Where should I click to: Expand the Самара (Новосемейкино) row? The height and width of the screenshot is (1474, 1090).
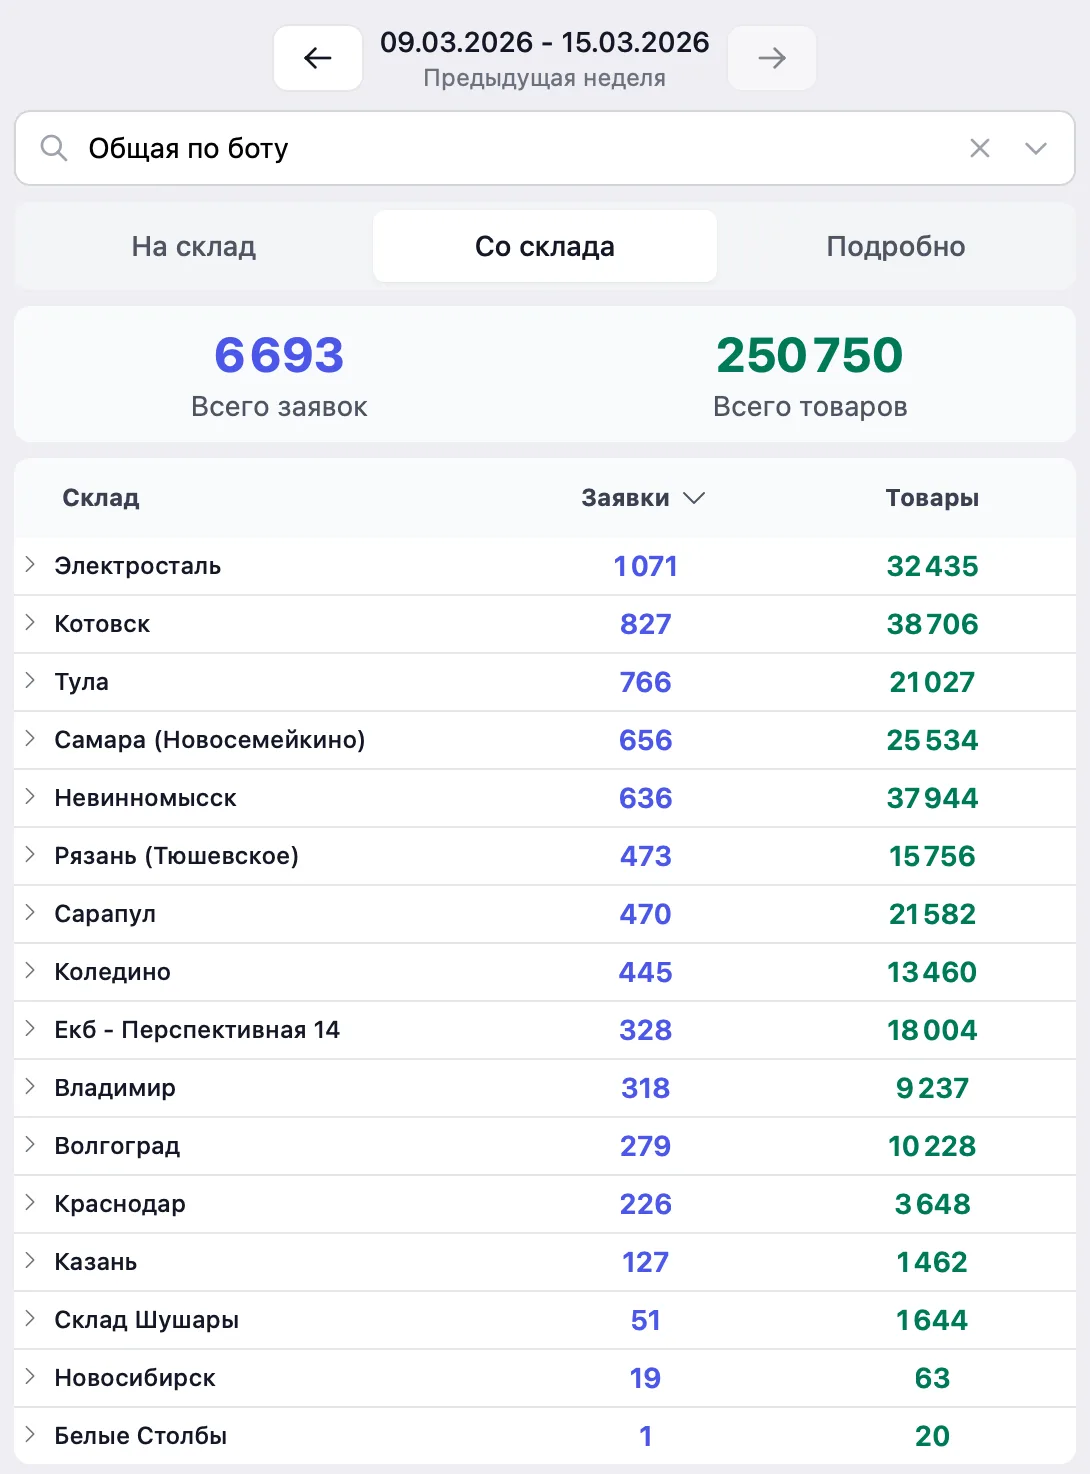(x=30, y=739)
